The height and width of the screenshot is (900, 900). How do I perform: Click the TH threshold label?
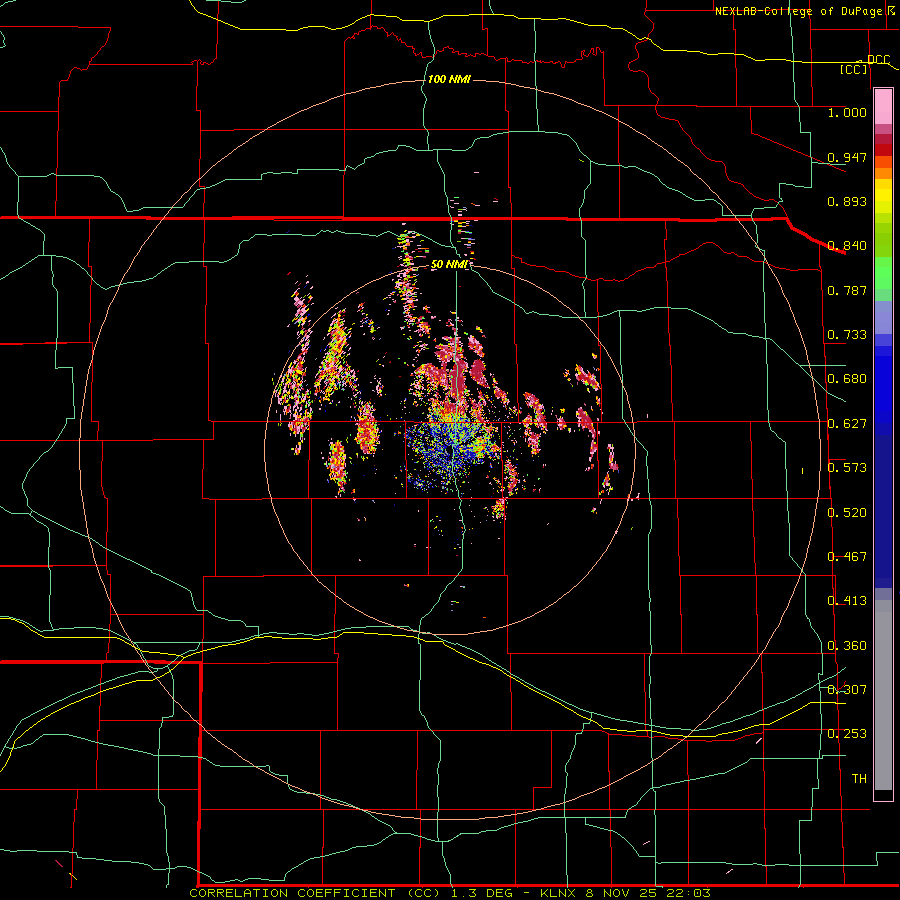(859, 779)
